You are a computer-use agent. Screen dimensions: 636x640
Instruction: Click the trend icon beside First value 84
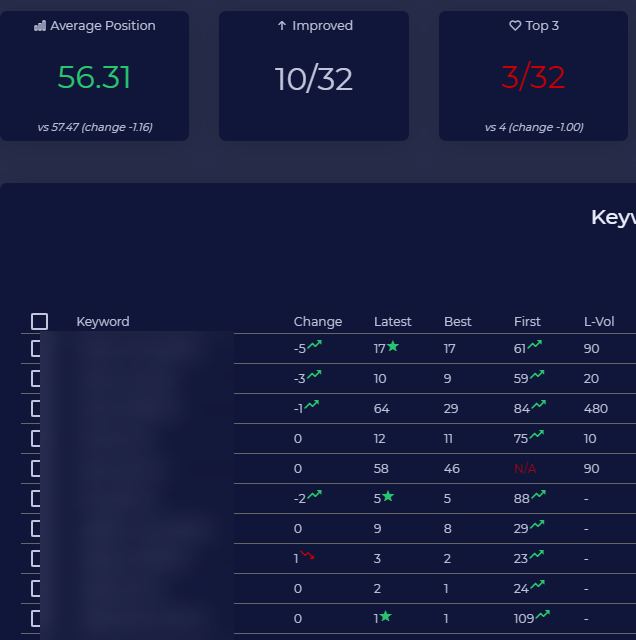point(538,405)
